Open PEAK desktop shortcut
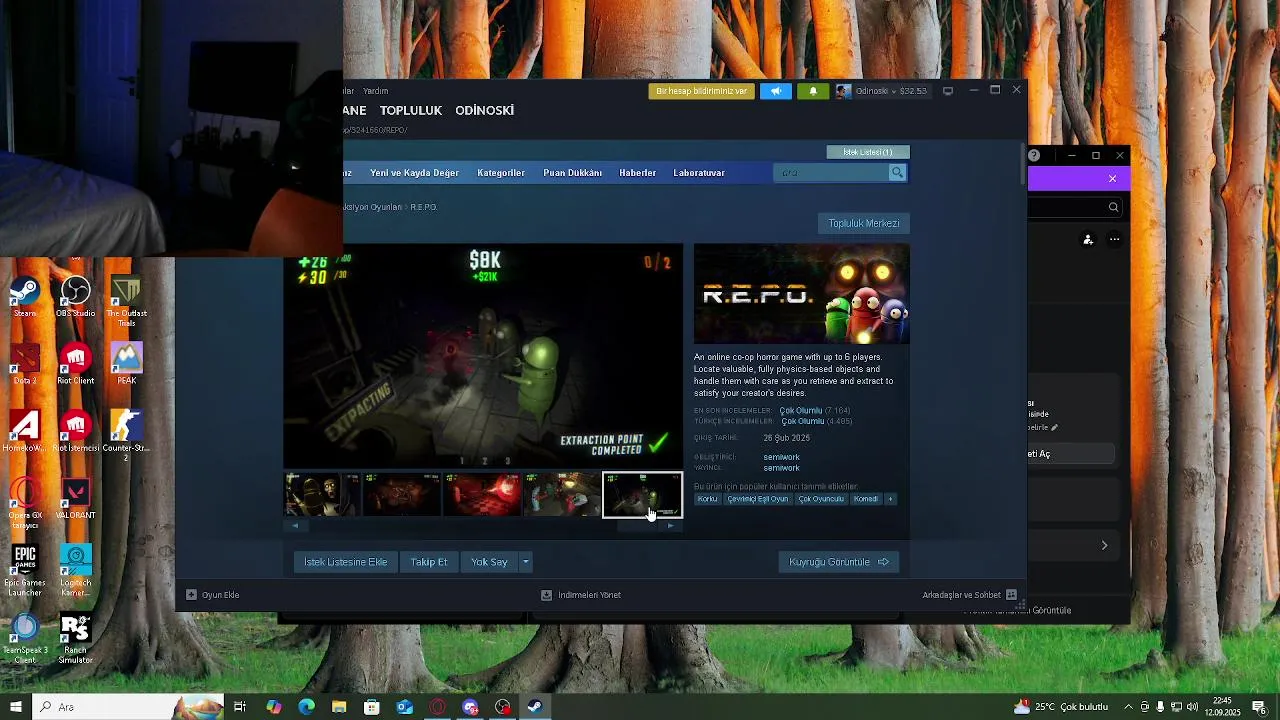The height and width of the screenshot is (720, 1280). [126, 364]
